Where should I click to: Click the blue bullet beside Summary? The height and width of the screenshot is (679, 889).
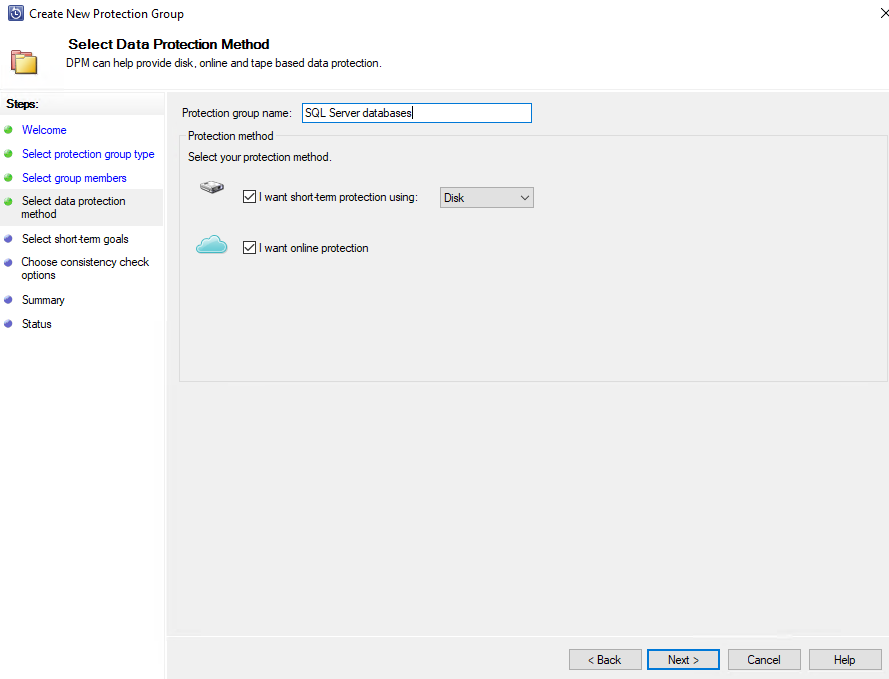(x=8, y=300)
